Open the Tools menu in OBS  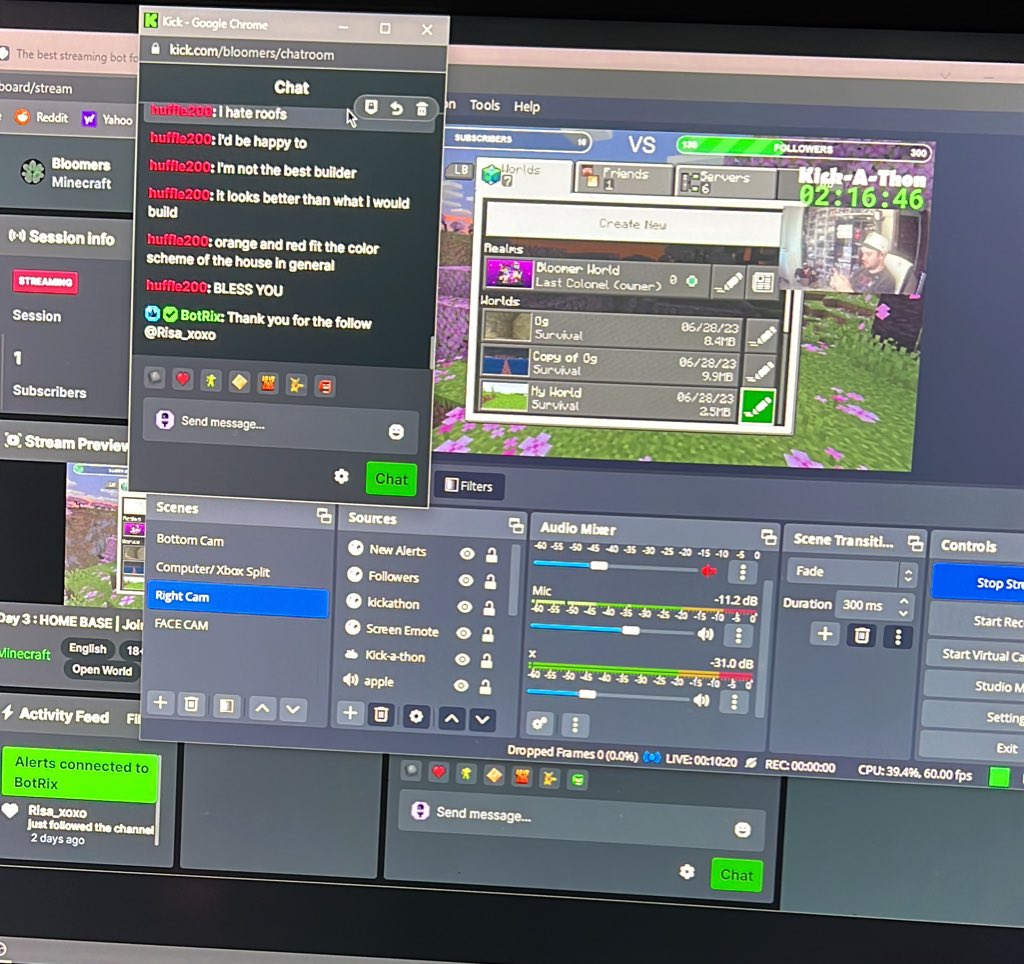point(485,105)
